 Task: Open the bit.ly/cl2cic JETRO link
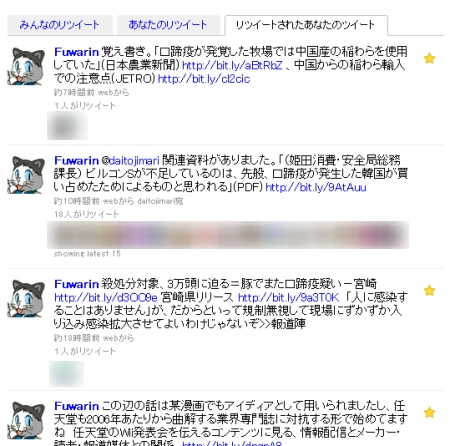[204, 79]
